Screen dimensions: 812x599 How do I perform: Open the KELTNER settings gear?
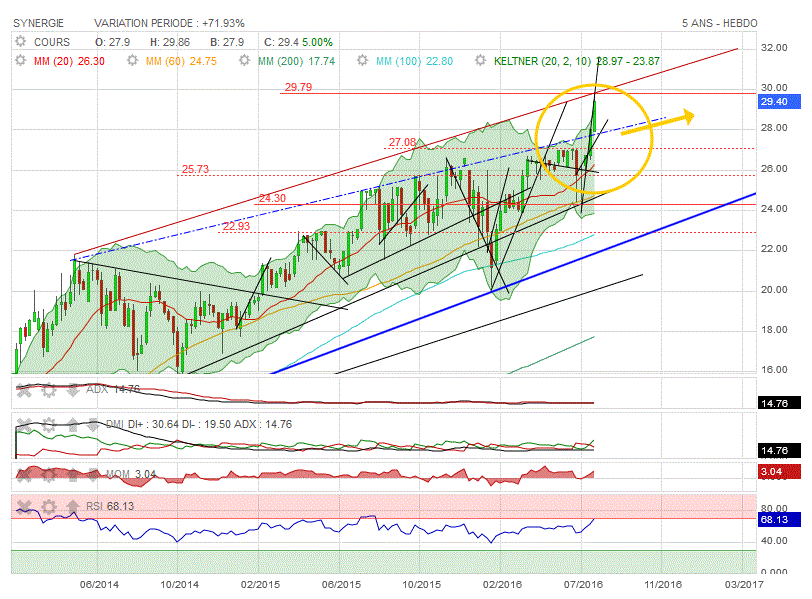tap(481, 61)
